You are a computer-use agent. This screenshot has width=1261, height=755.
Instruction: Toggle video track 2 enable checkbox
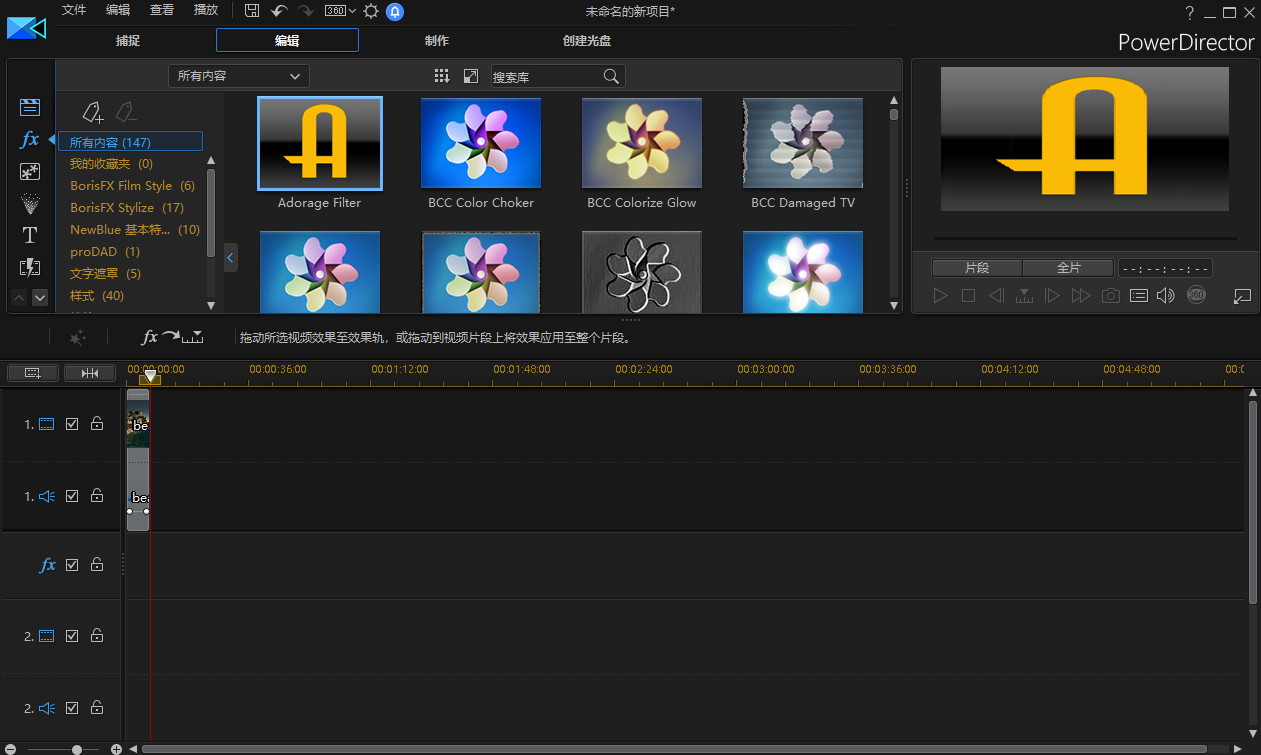72,636
